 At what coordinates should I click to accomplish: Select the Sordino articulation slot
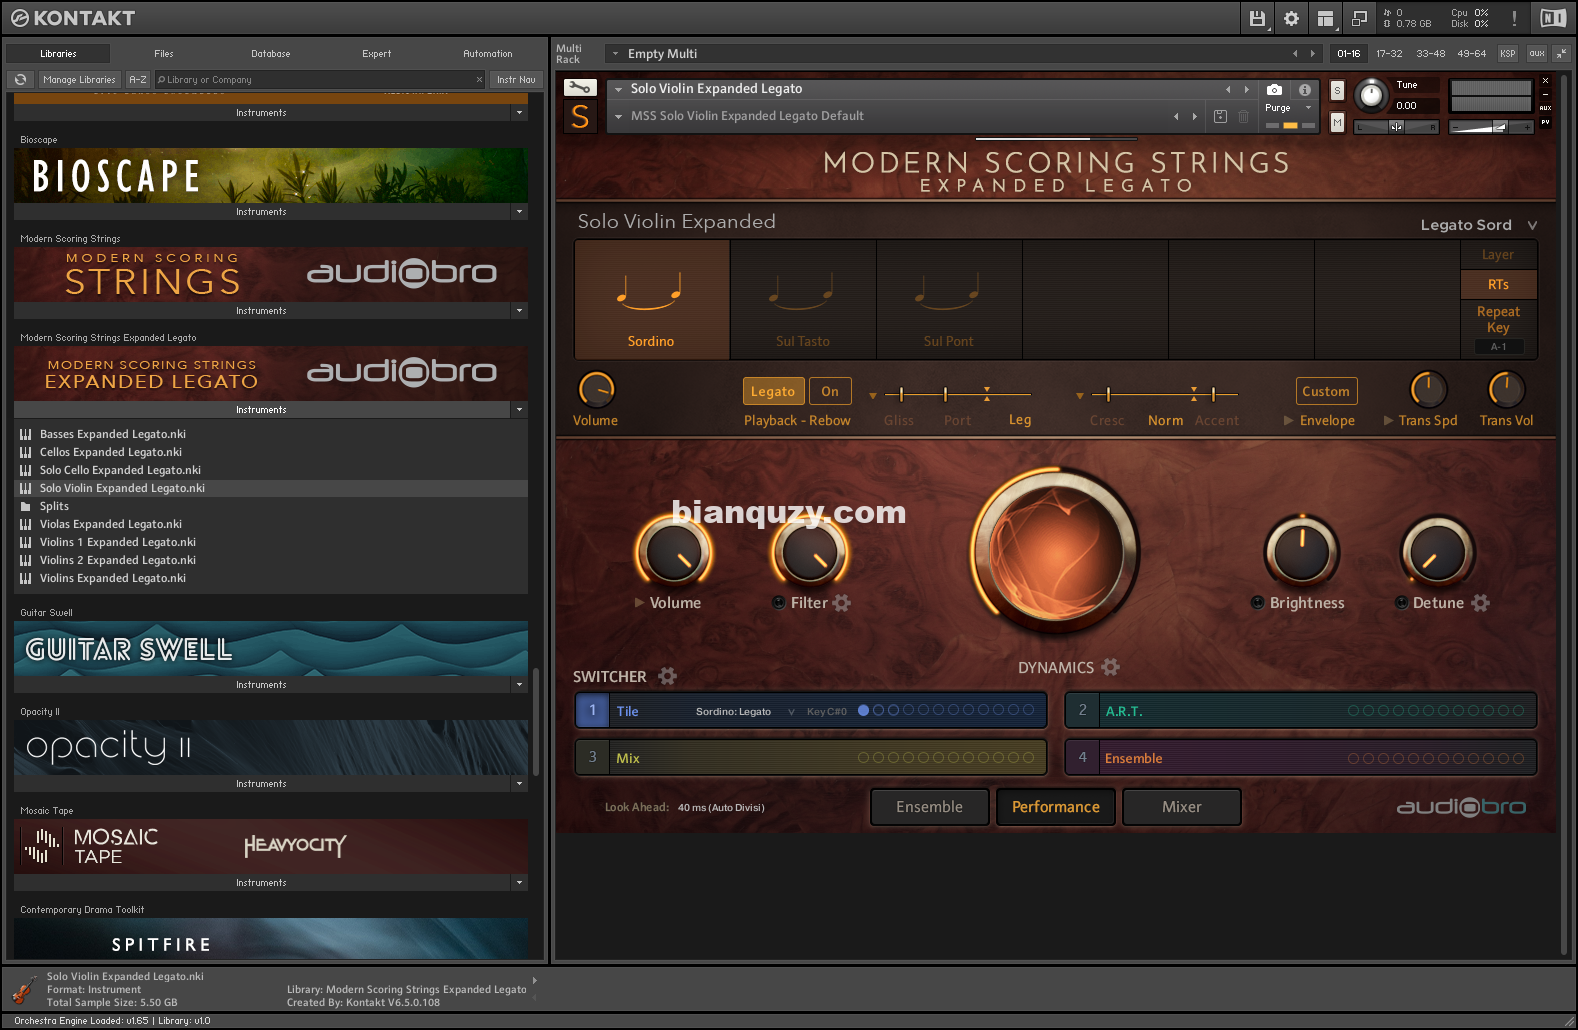tap(652, 300)
